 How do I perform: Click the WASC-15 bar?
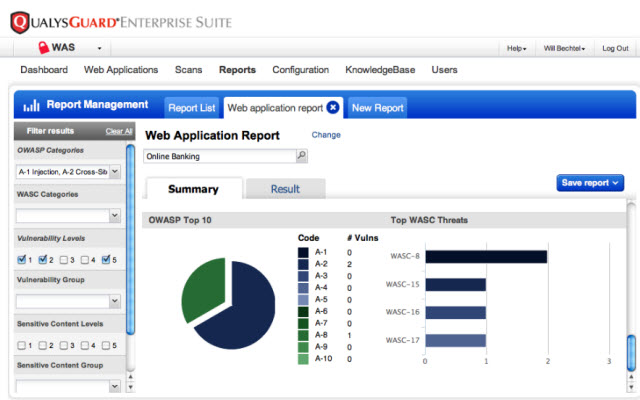pos(456,284)
